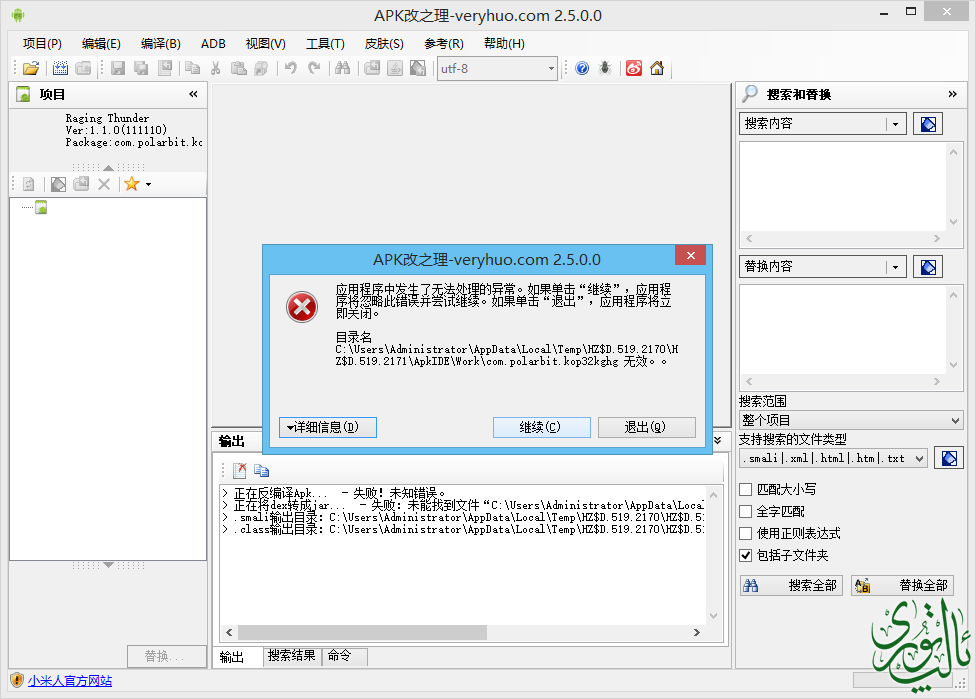The width and height of the screenshot is (976, 699).
Task: Click copy output icon in output panel
Action: pos(261,471)
